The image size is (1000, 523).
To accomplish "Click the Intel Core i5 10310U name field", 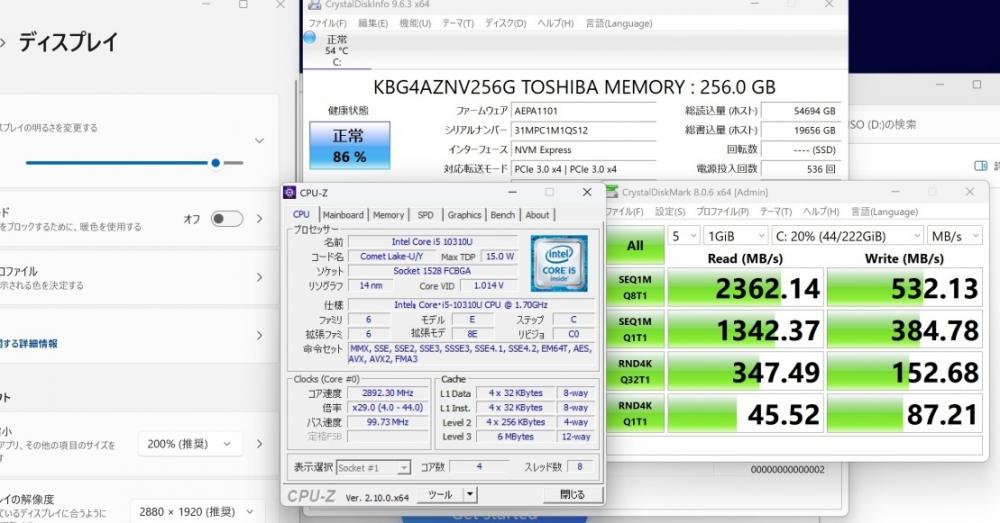I will tap(432, 242).
